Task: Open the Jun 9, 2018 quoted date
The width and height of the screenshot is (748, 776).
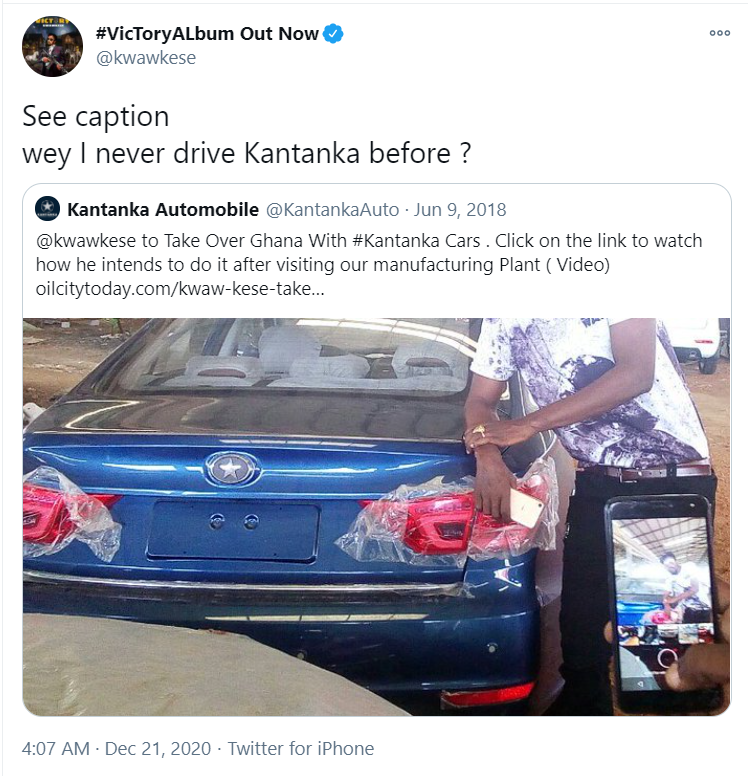Action: pyautogui.click(x=460, y=210)
